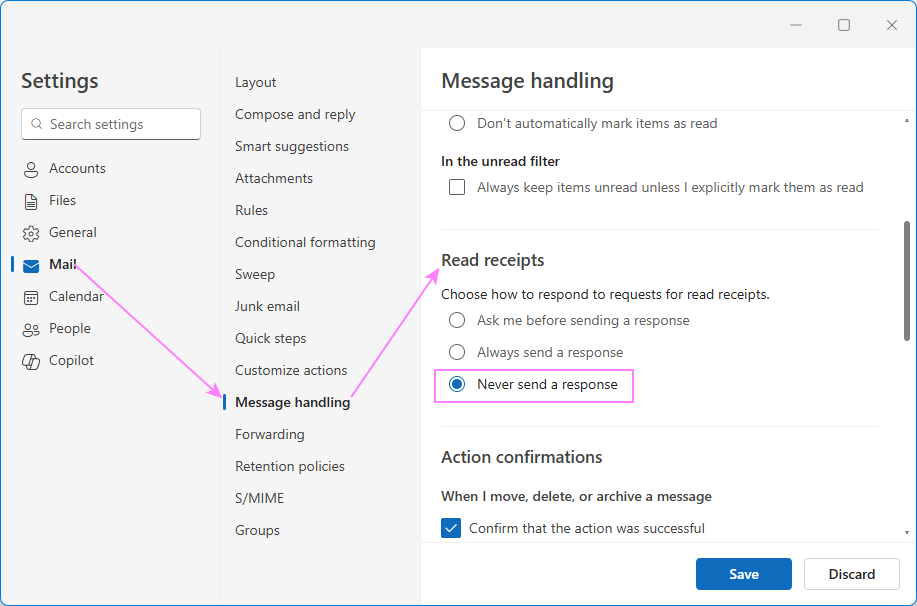Uncheck 'Confirm that the action was successful'

tap(451, 528)
